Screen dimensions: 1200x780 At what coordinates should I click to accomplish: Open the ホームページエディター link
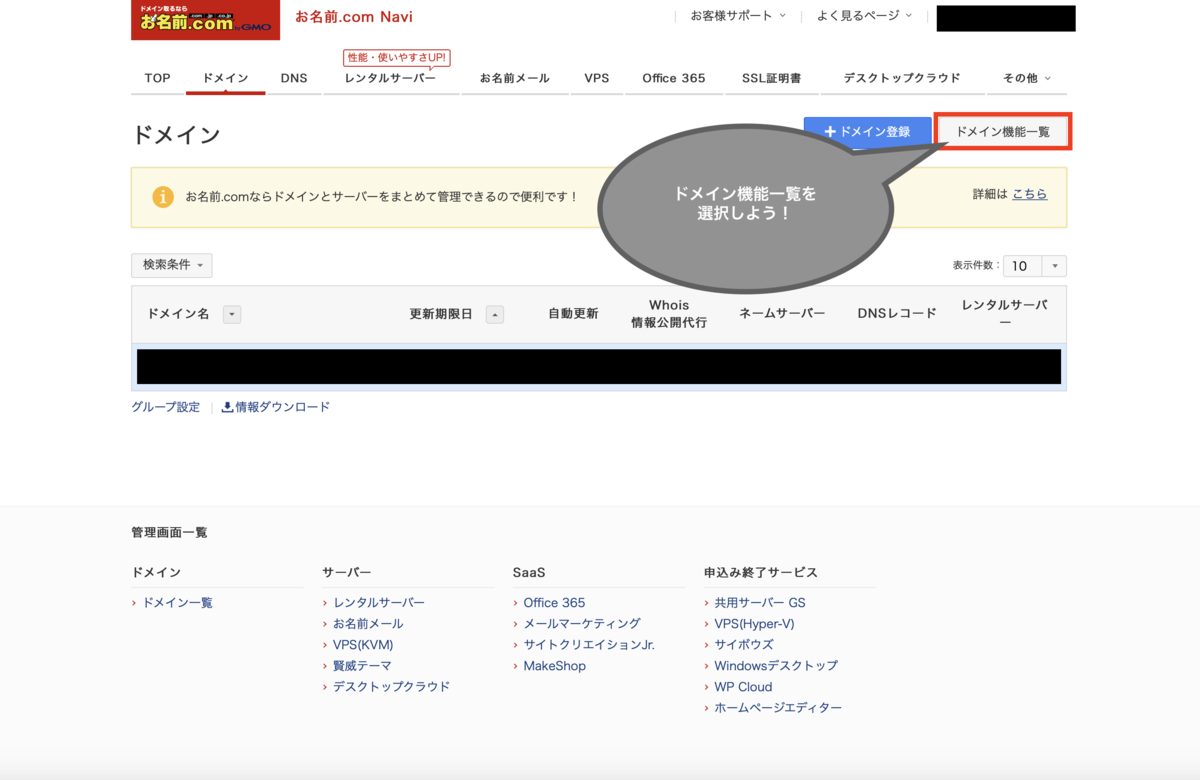coord(778,708)
